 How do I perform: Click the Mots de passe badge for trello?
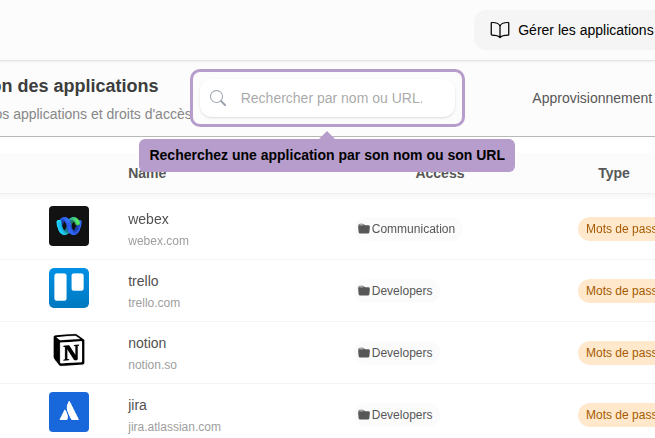tap(618, 291)
